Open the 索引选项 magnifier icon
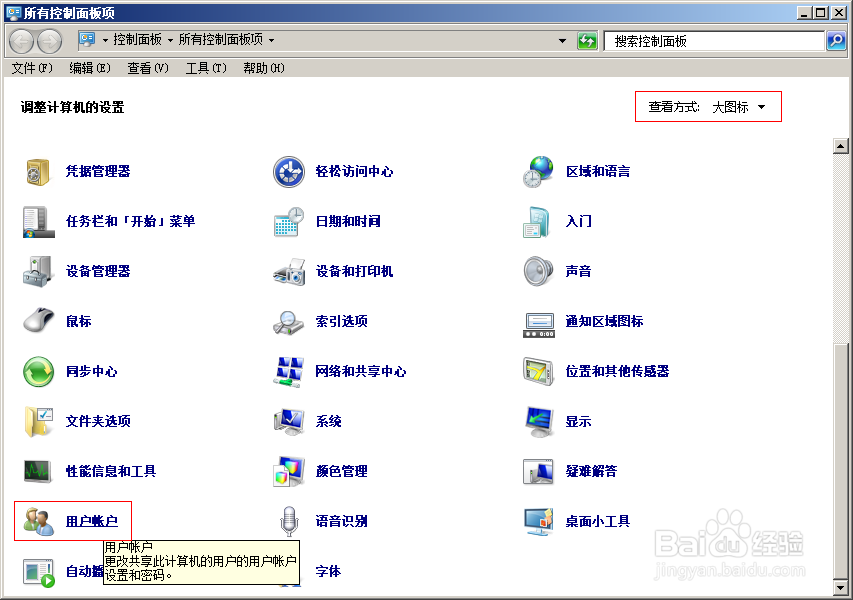The width and height of the screenshot is (853, 600). pyautogui.click(x=288, y=322)
